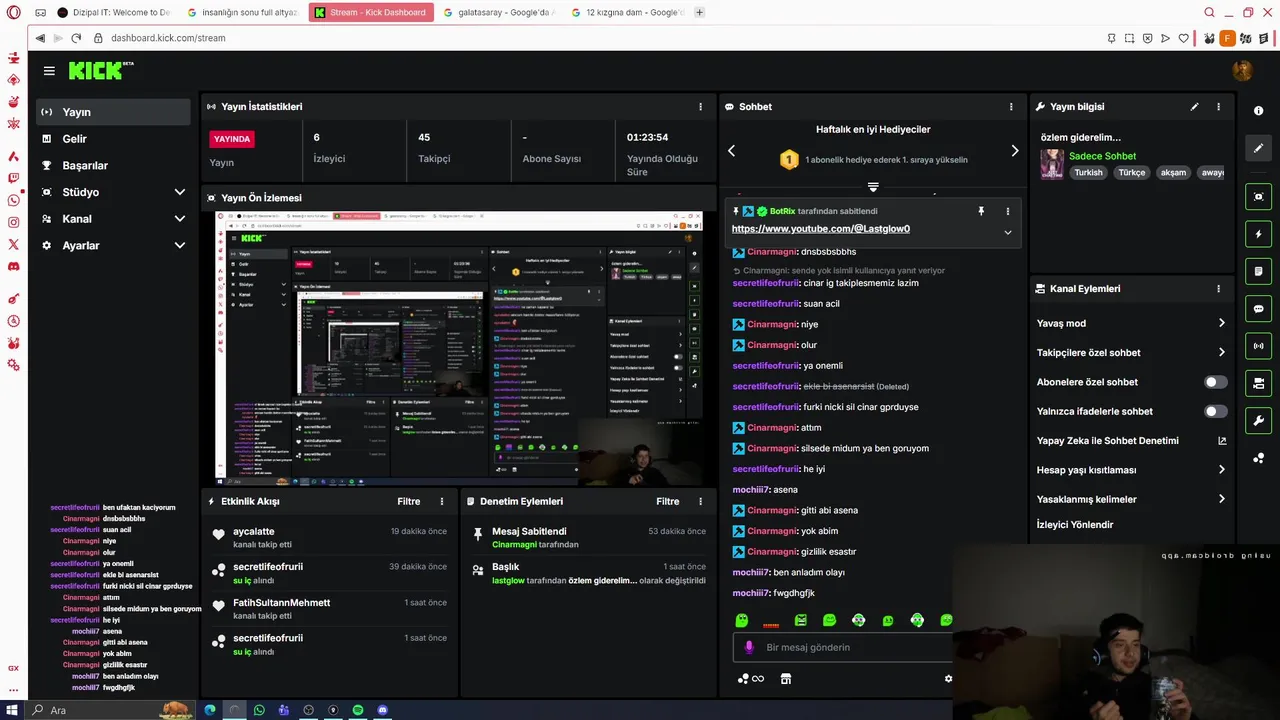Toggle channel actions widget icon in right rail
This screenshot has height=720, width=1280.
[x=1258, y=383]
